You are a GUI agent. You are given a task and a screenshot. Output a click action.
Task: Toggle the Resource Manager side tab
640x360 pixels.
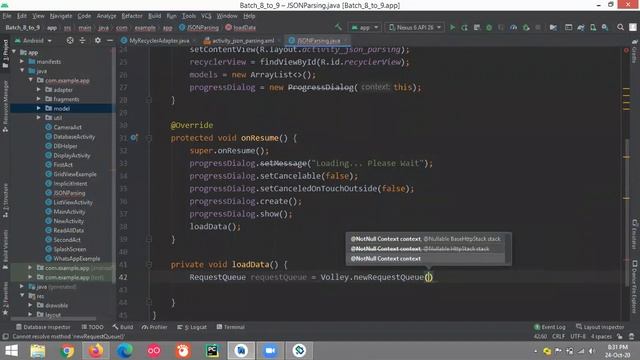[x=5, y=106]
